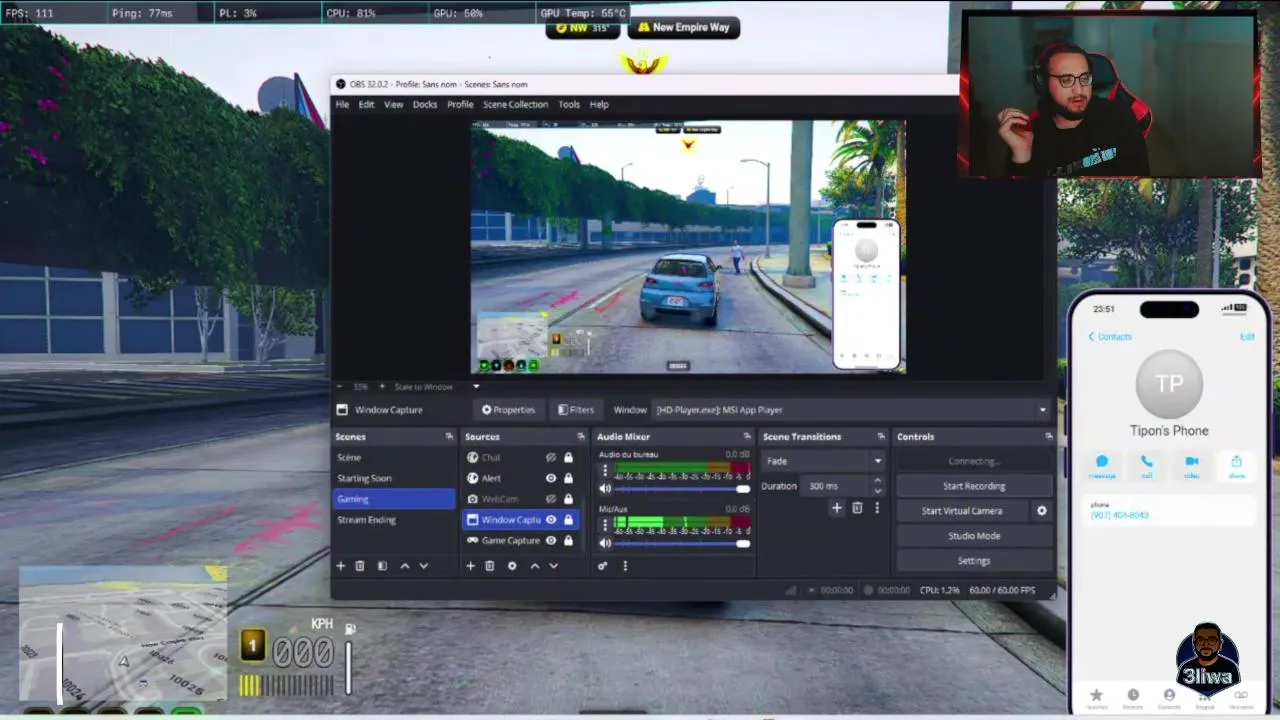Viewport: 1280px width, 720px height.
Task: Add a new source with plus icon
Action: (x=470, y=566)
